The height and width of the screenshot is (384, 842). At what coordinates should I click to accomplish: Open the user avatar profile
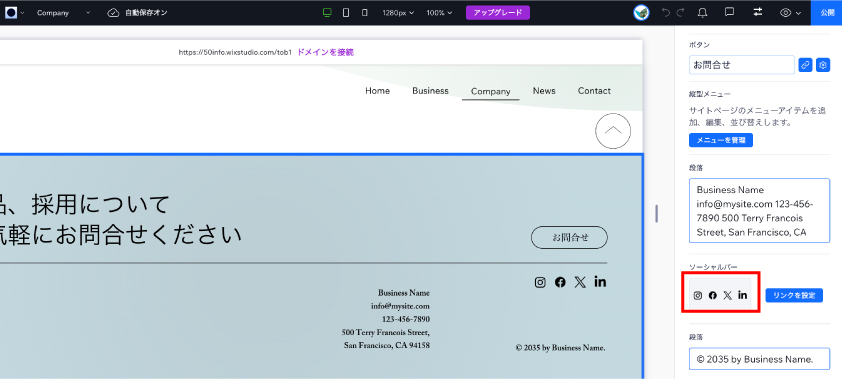coord(641,12)
